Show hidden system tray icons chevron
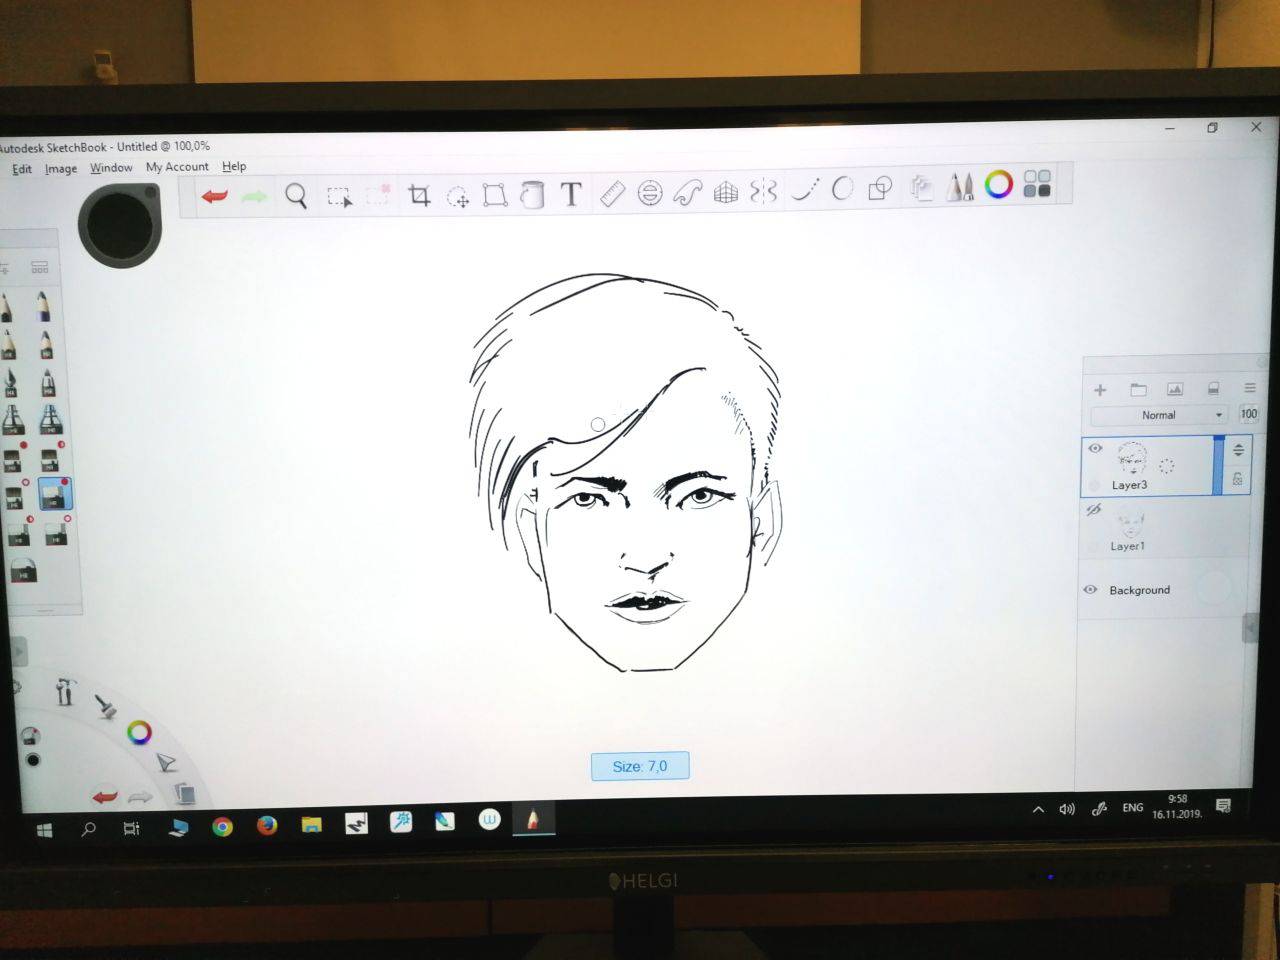The height and width of the screenshot is (960, 1280). 1038,809
